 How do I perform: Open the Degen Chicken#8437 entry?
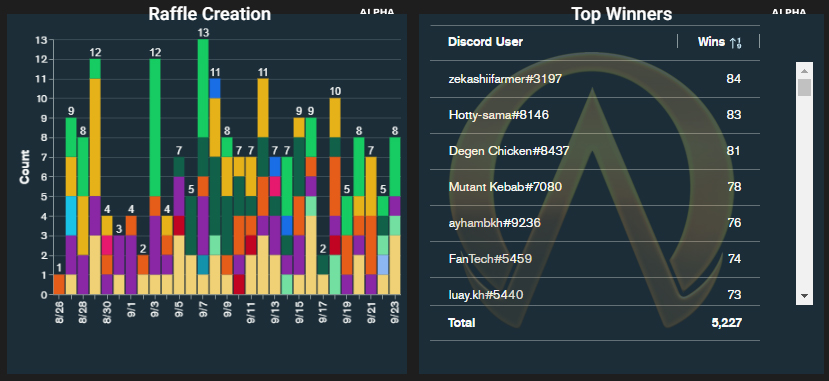(x=595, y=151)
